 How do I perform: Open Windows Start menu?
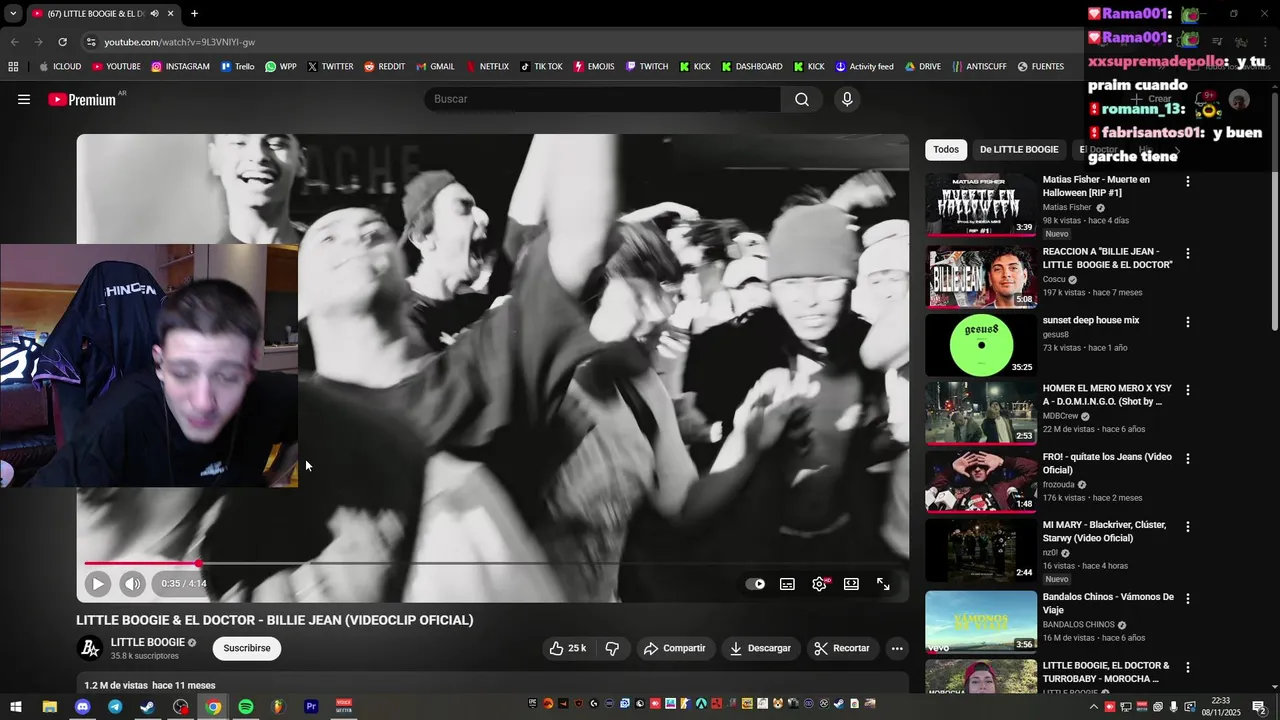[16, 707]
